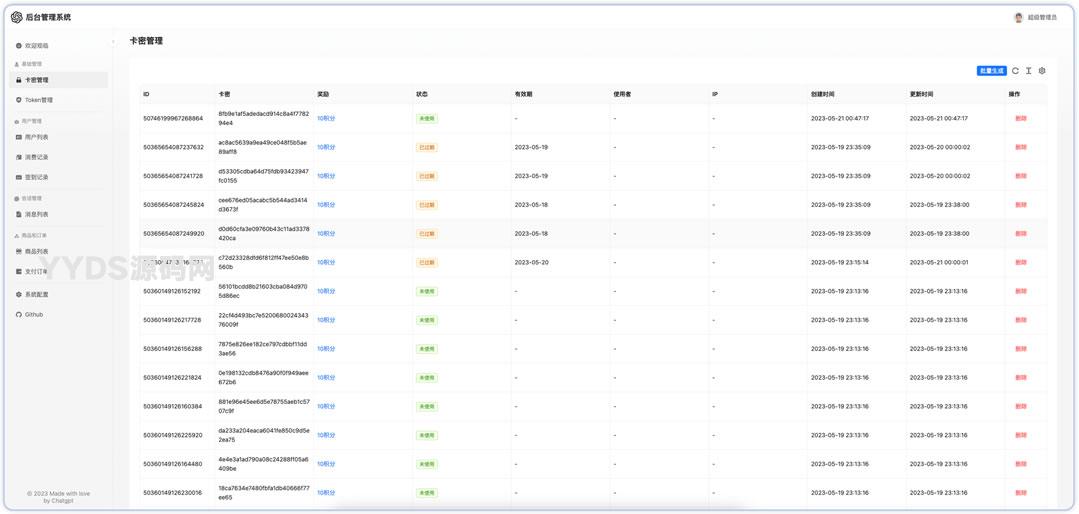
Task: Collapse the sidebar using the edge handle
Action: click(x=113, y=42)
